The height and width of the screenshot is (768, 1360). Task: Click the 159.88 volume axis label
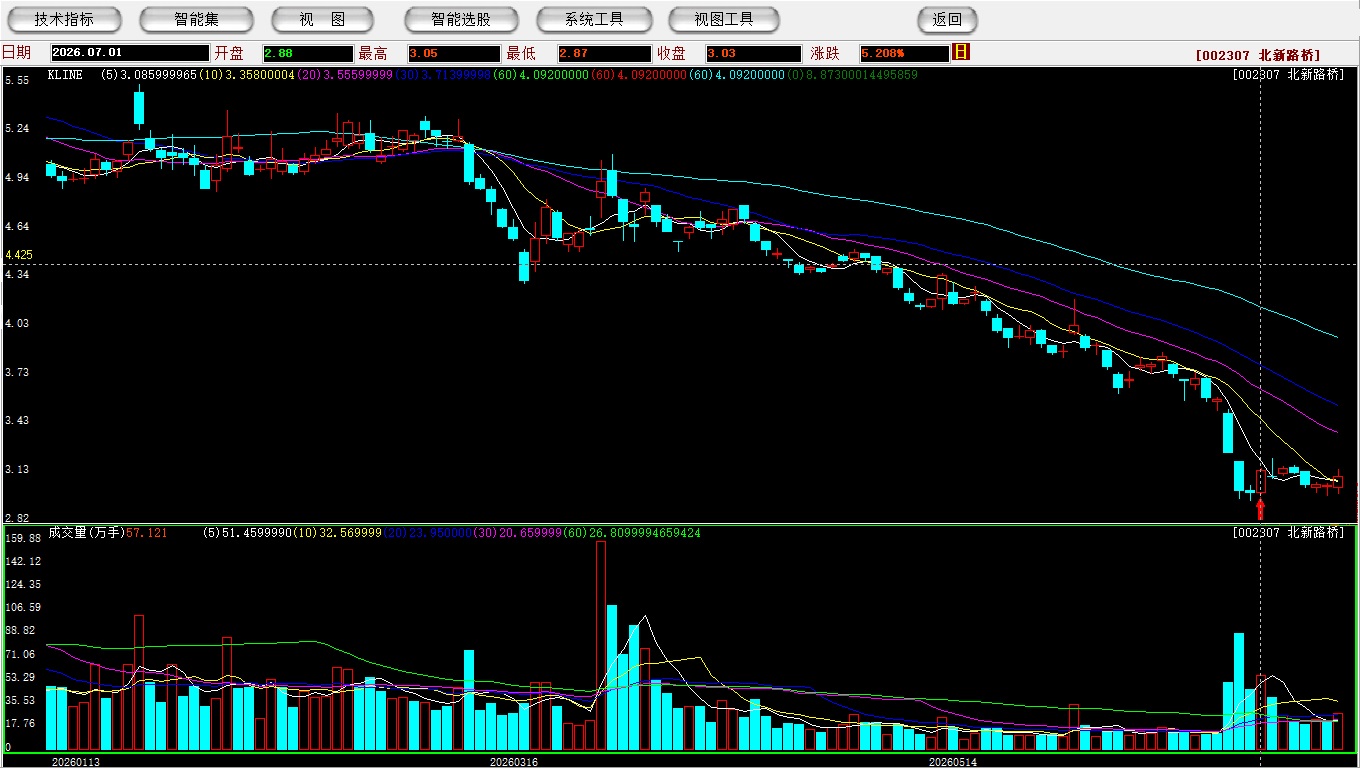pyautogui.click(x=22, y=538)
